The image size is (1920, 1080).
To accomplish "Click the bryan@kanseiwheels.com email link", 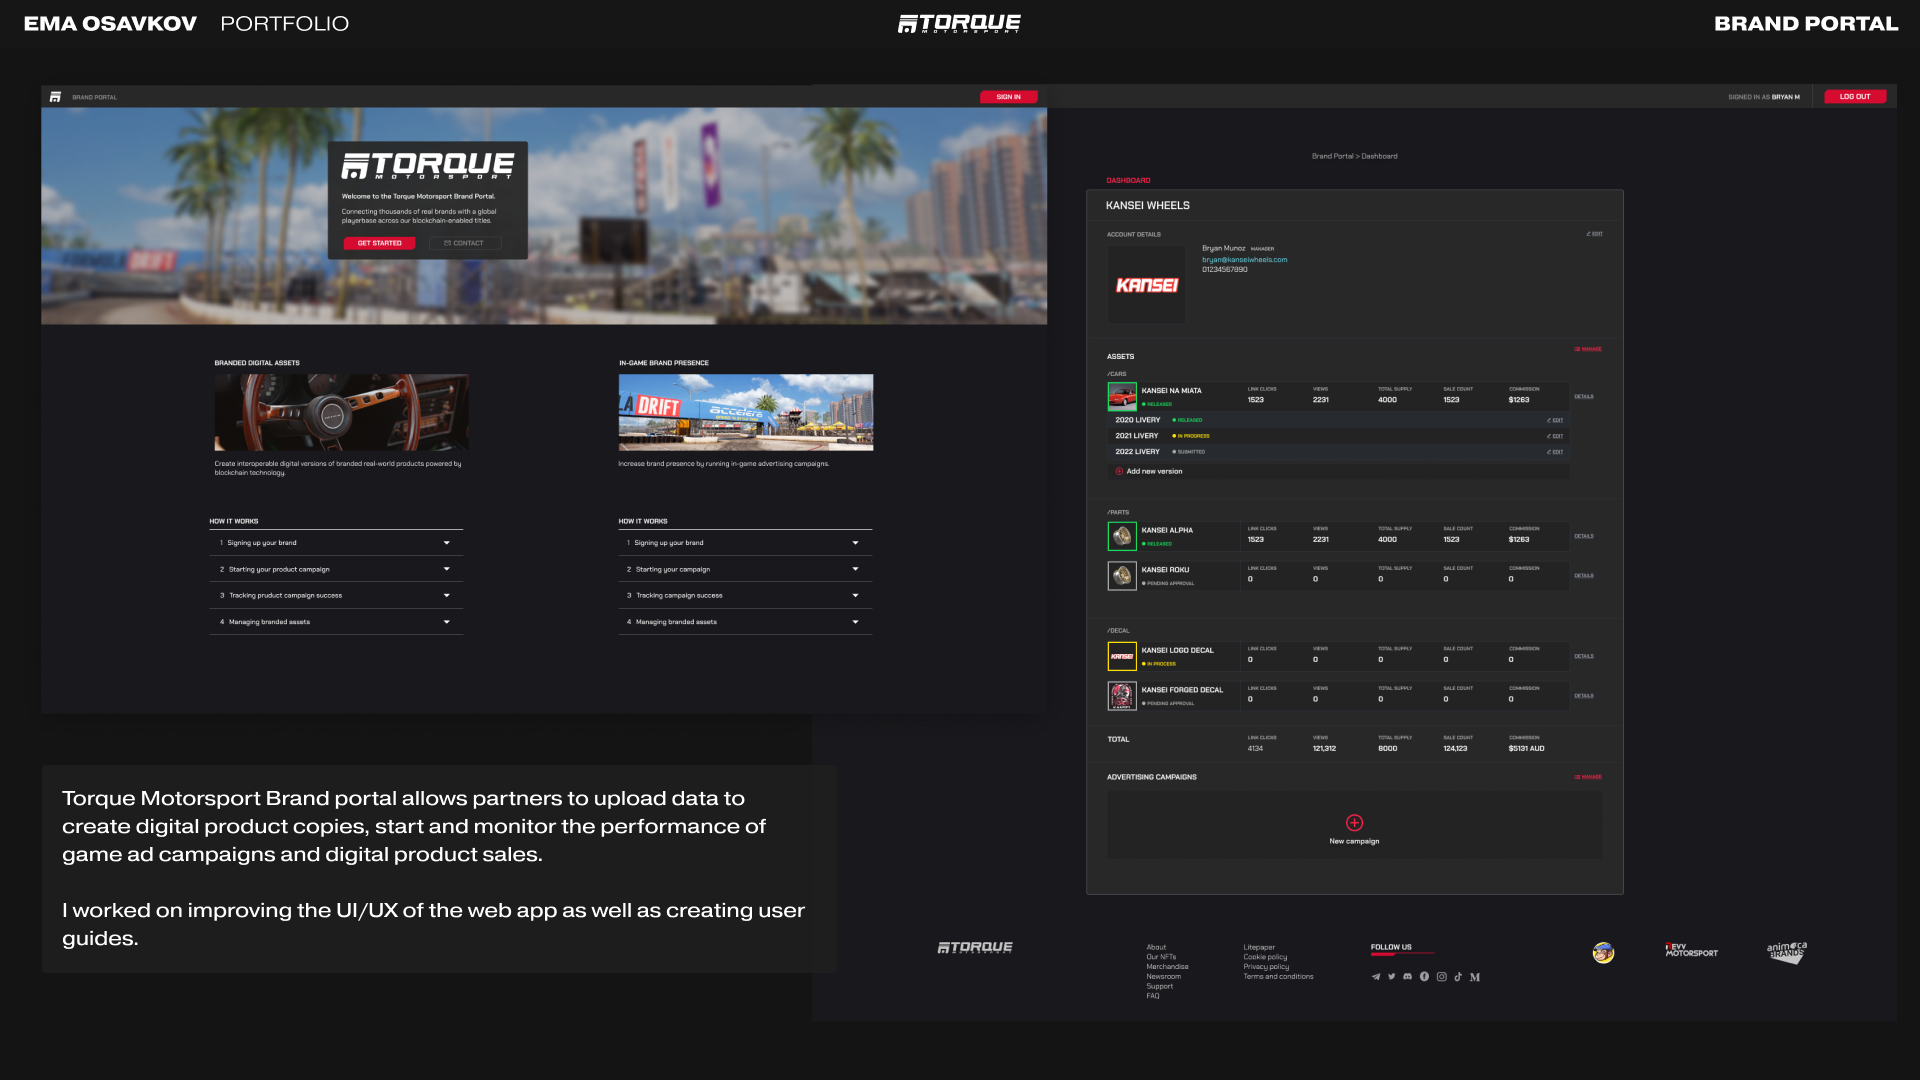I will (x=1244, y=260).
